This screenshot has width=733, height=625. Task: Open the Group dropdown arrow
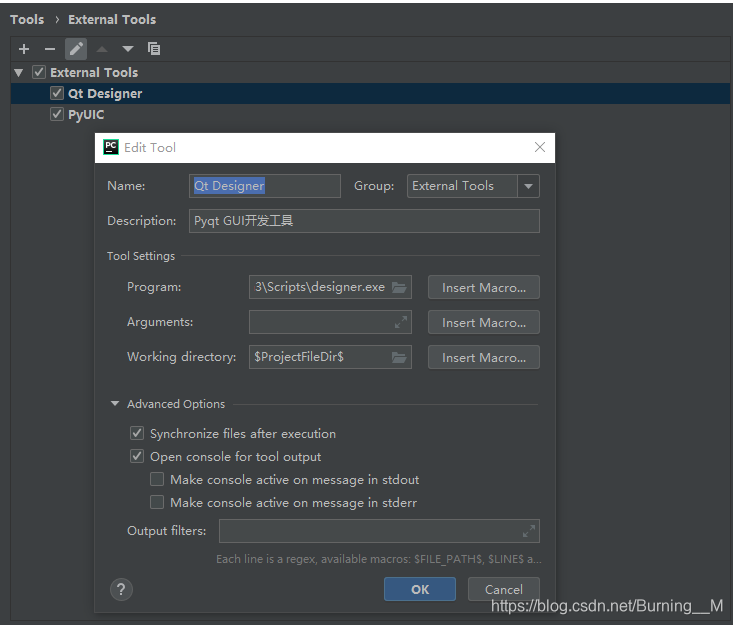click(x=528, y=186)
